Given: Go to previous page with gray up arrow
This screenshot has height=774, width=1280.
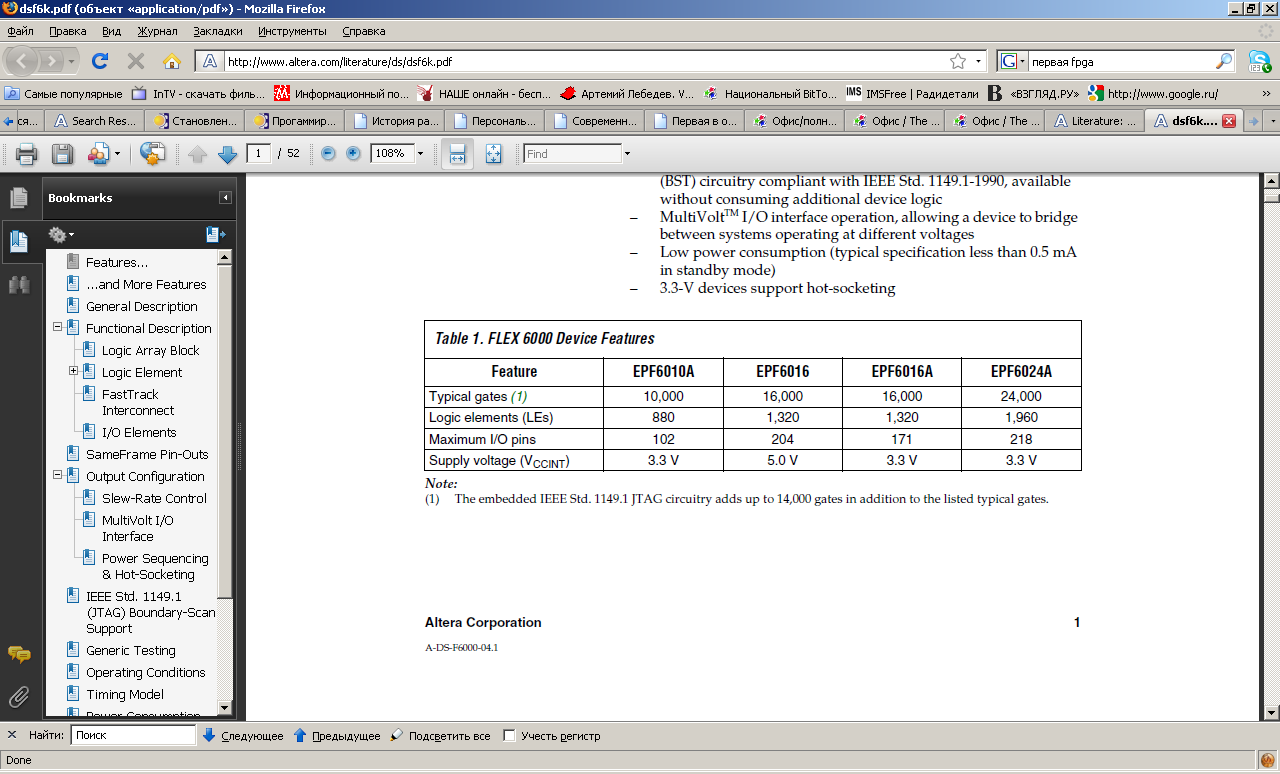Looking at the screenshot, I should [x=197, y=154].
